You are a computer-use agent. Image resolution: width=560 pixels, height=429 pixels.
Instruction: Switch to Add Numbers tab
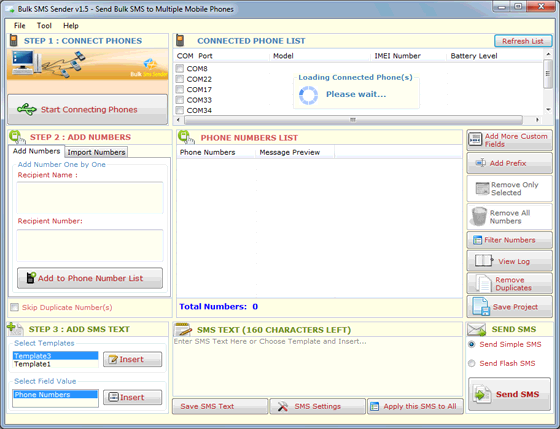(x=36, y=151)
